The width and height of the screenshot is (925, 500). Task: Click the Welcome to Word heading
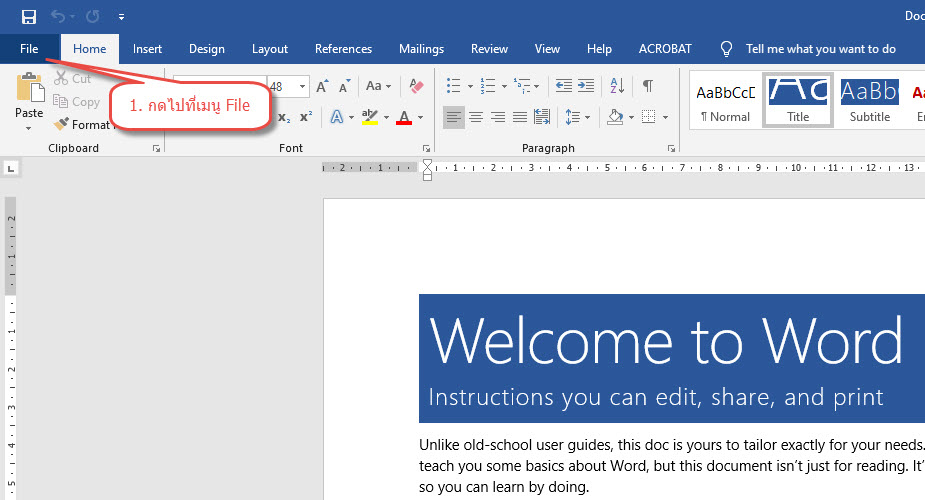point(665,340)
